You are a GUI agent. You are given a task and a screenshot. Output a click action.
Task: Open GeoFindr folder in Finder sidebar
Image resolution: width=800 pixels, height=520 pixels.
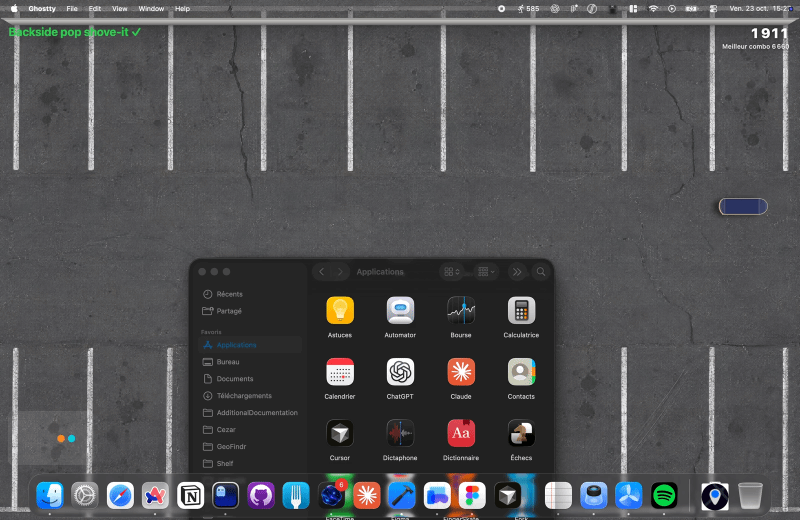pos(250,446)
